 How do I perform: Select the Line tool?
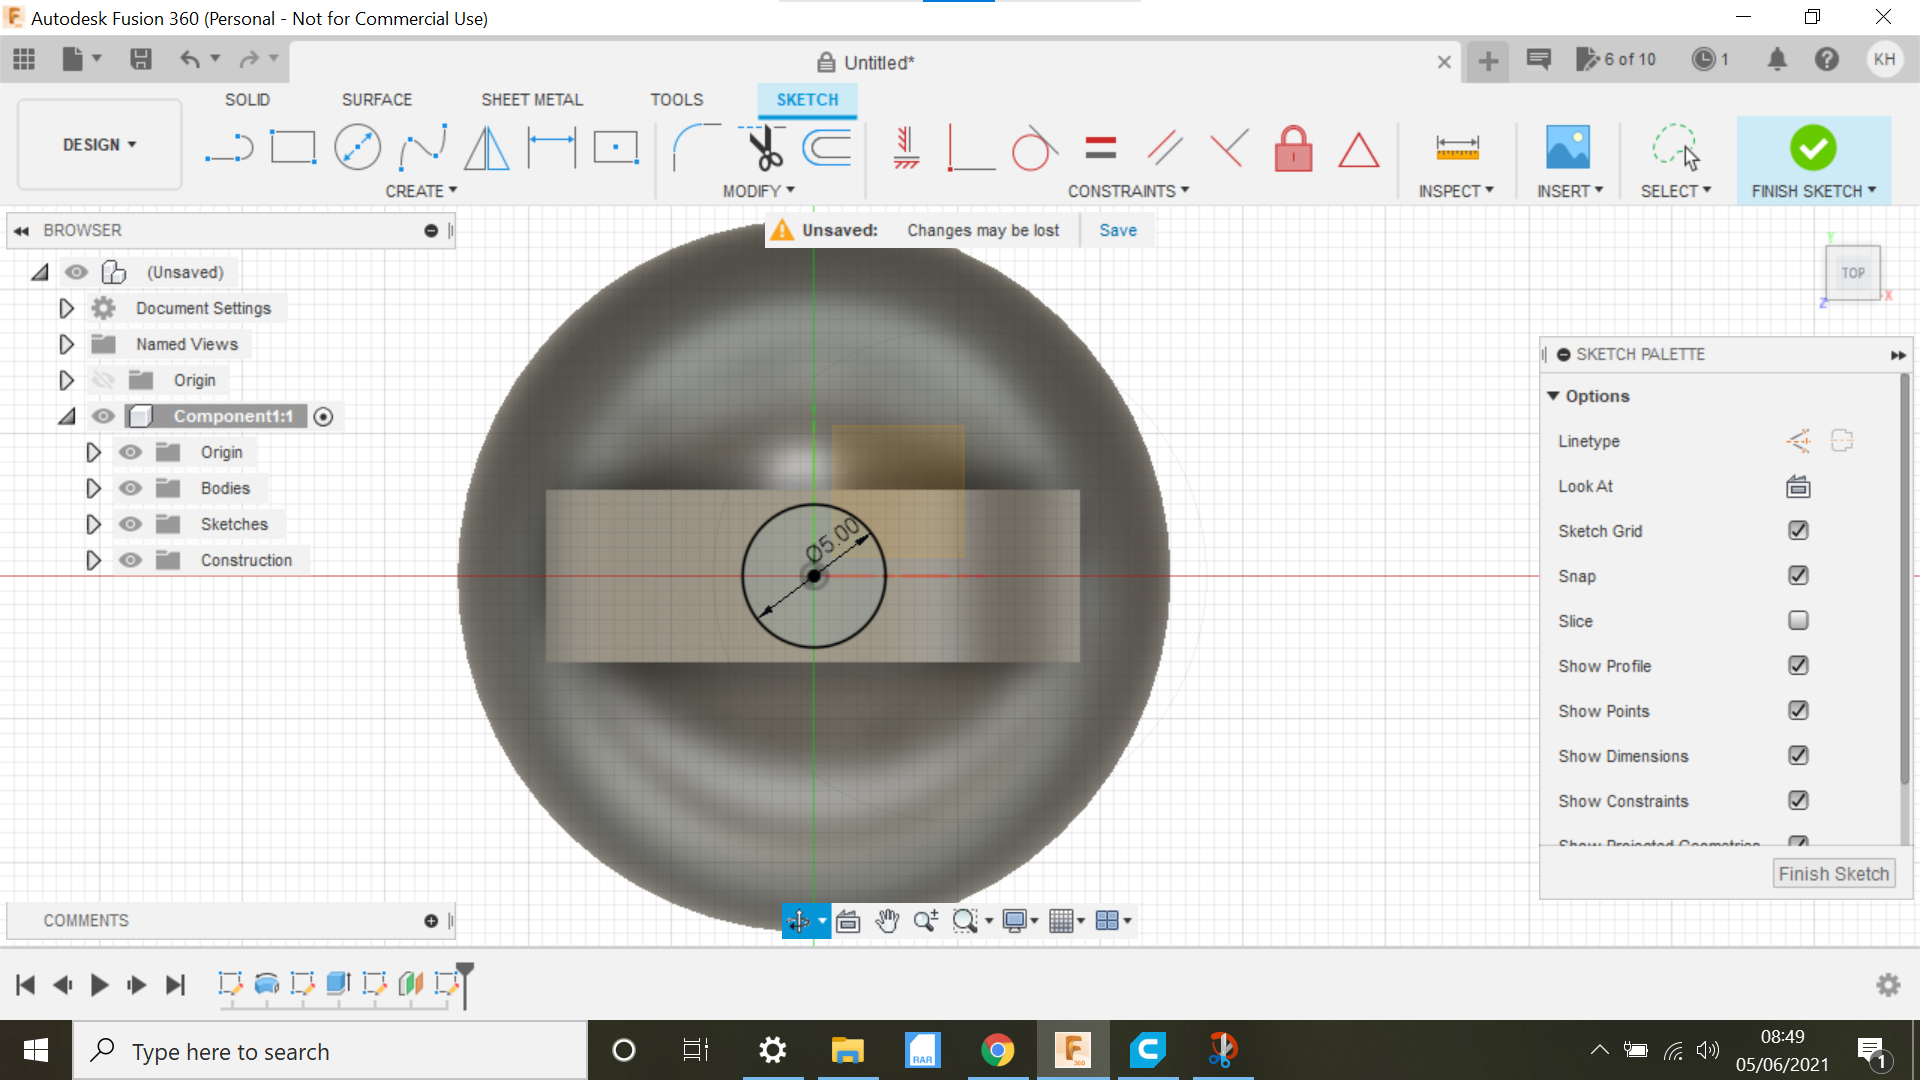coord(228,146)
